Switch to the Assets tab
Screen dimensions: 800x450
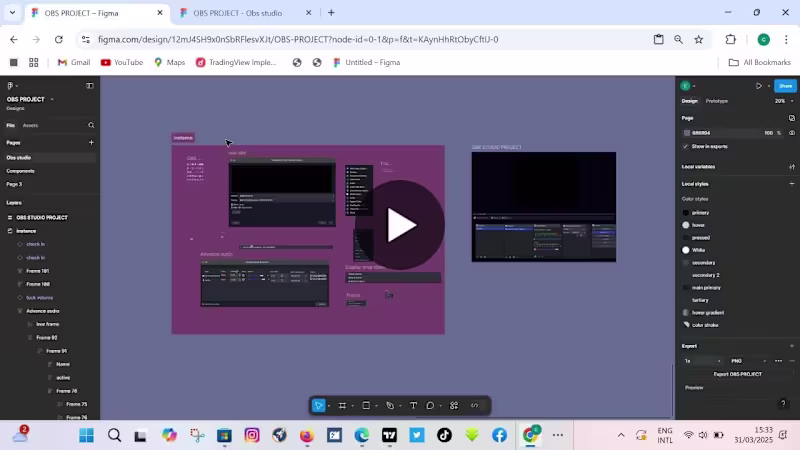click(30, 125)
